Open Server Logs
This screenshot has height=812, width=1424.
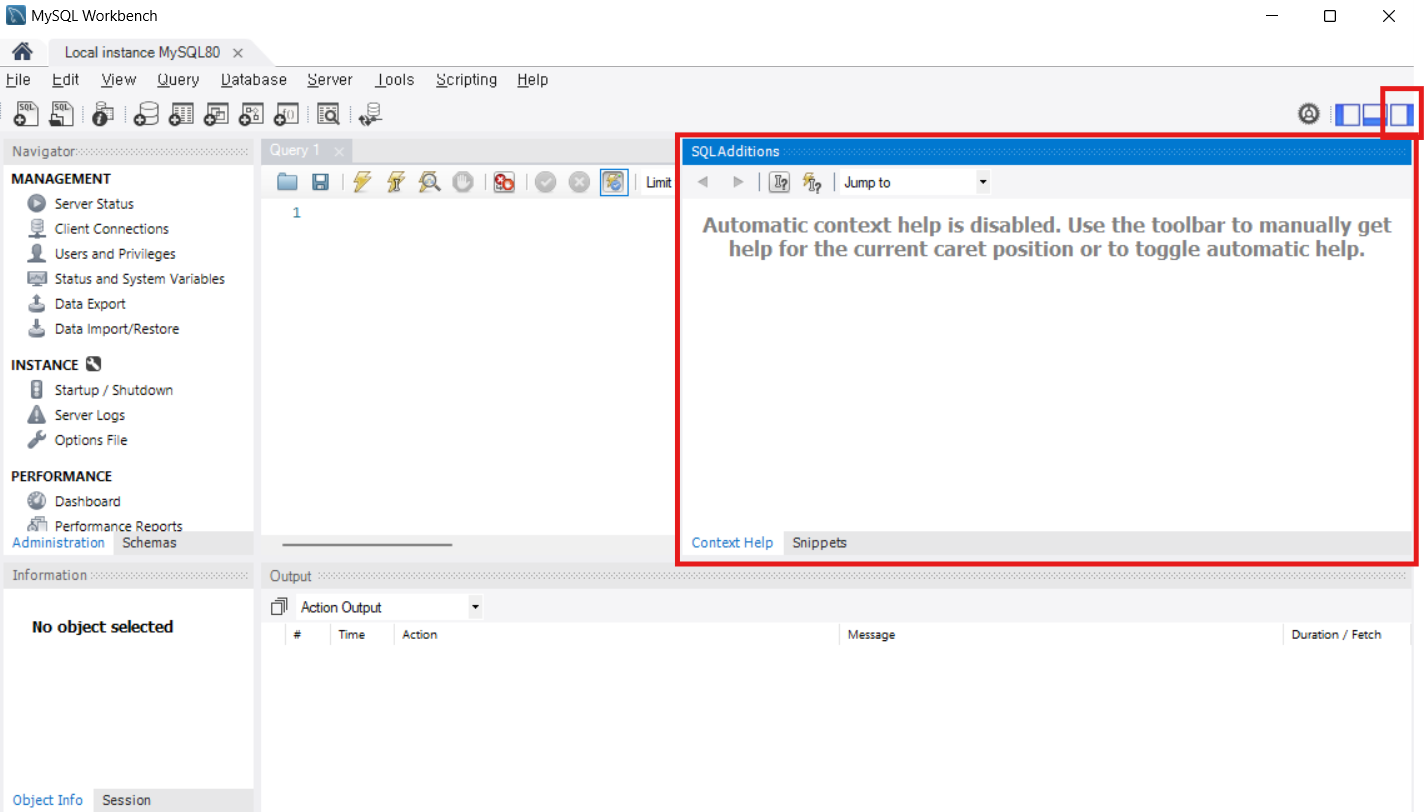[89, 415]
